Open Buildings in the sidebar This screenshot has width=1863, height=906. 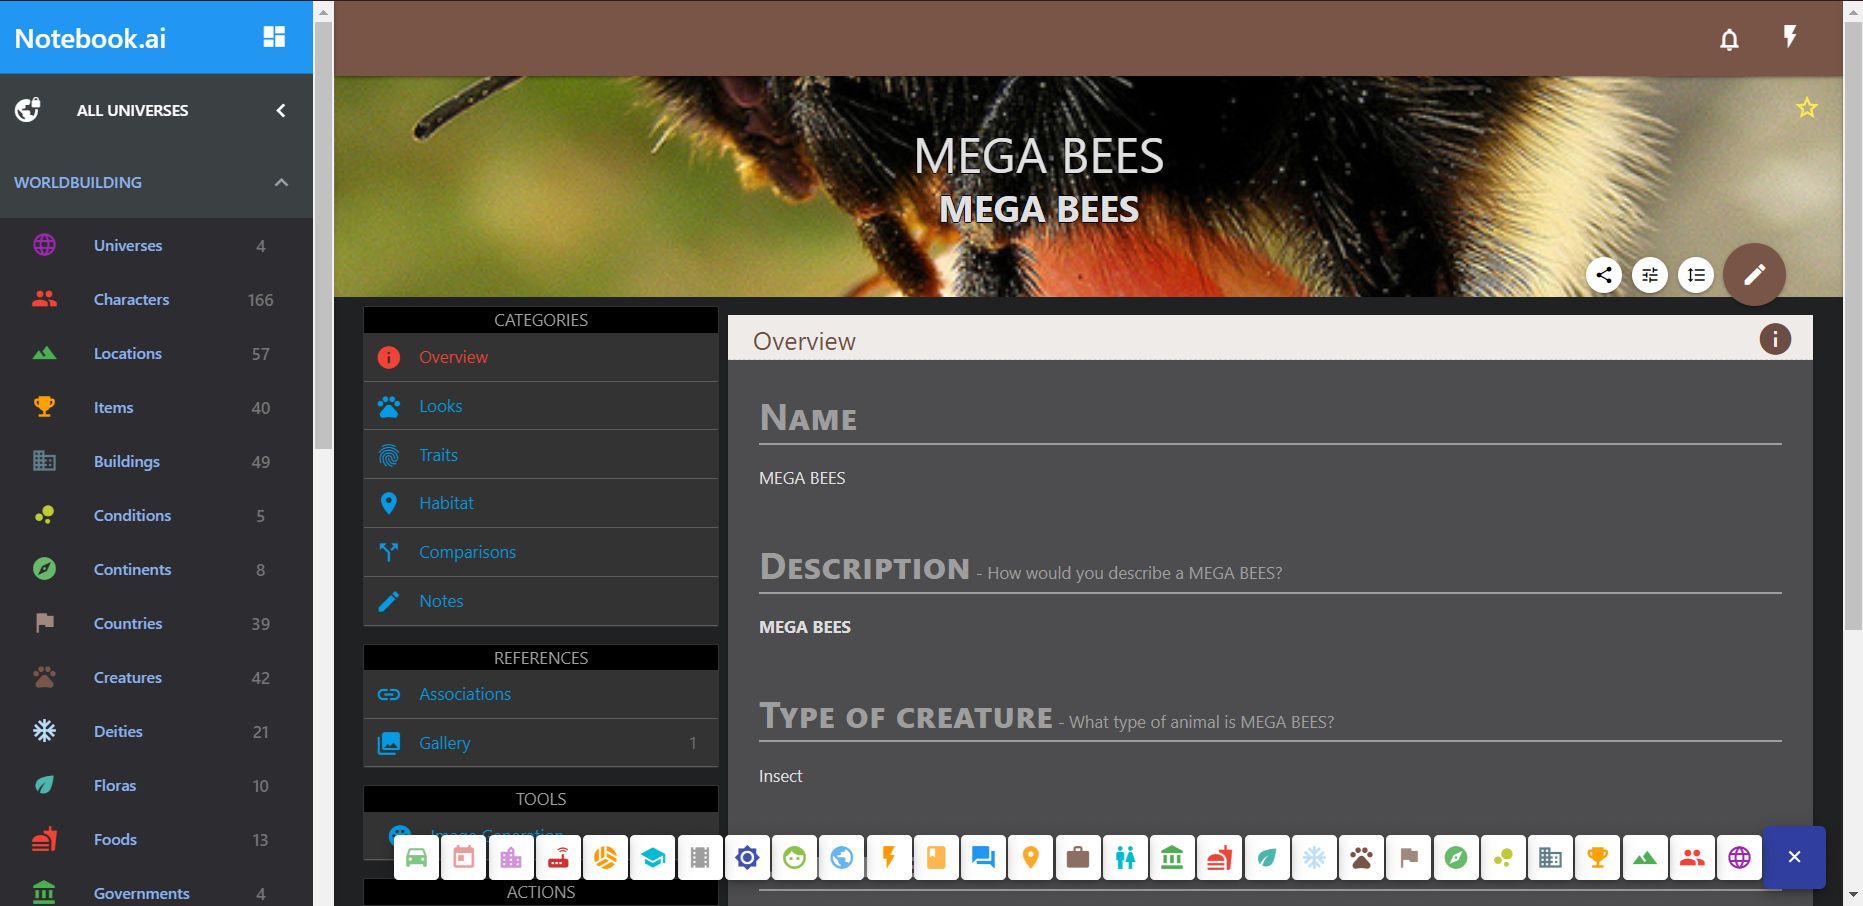click(x=156, y=461)
